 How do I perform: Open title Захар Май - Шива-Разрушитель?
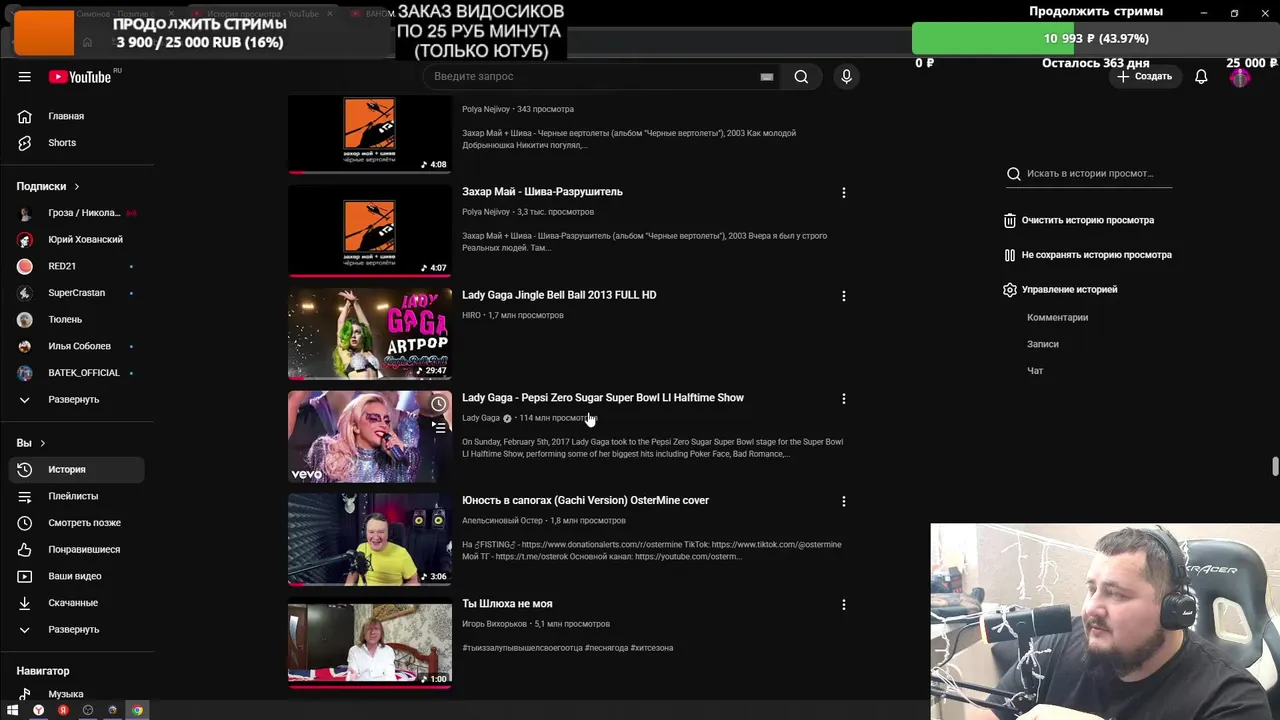542,192
